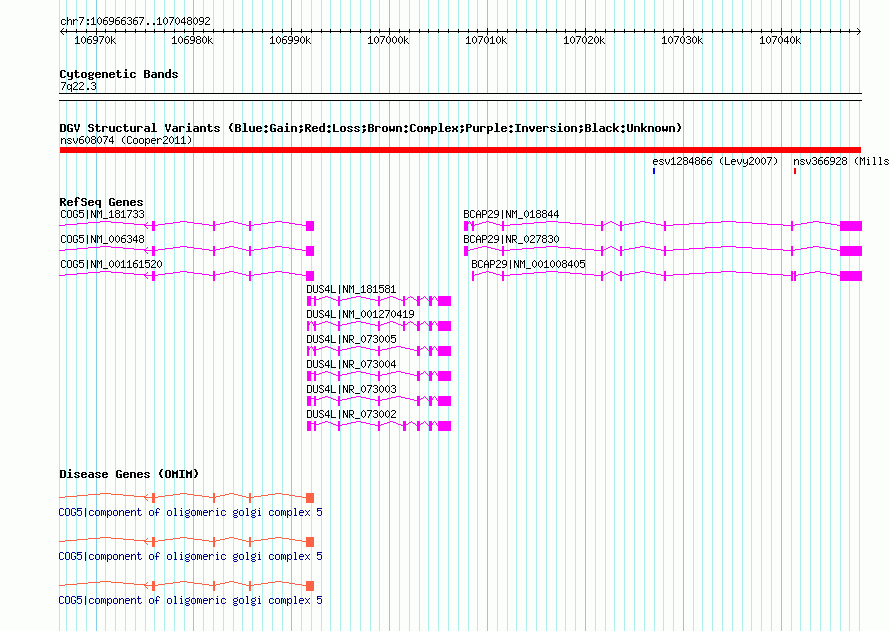Click the 107010k ruler label
This screenshot has height=631, width=890.
(x=486, y=40)
